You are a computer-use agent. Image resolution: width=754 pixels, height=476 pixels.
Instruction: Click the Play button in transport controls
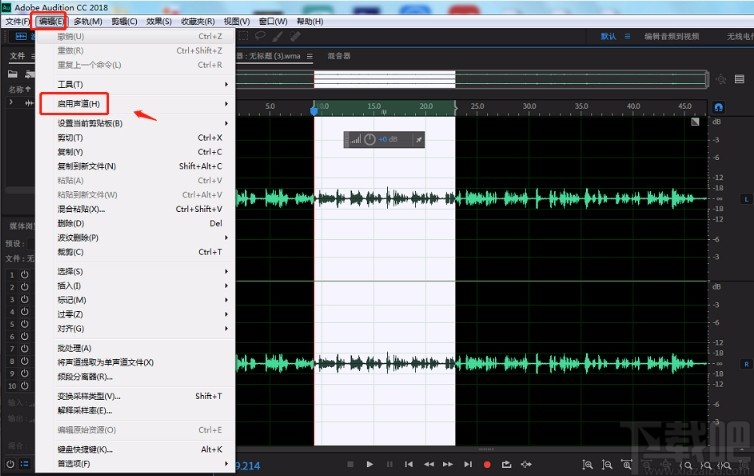pos(369,464)
